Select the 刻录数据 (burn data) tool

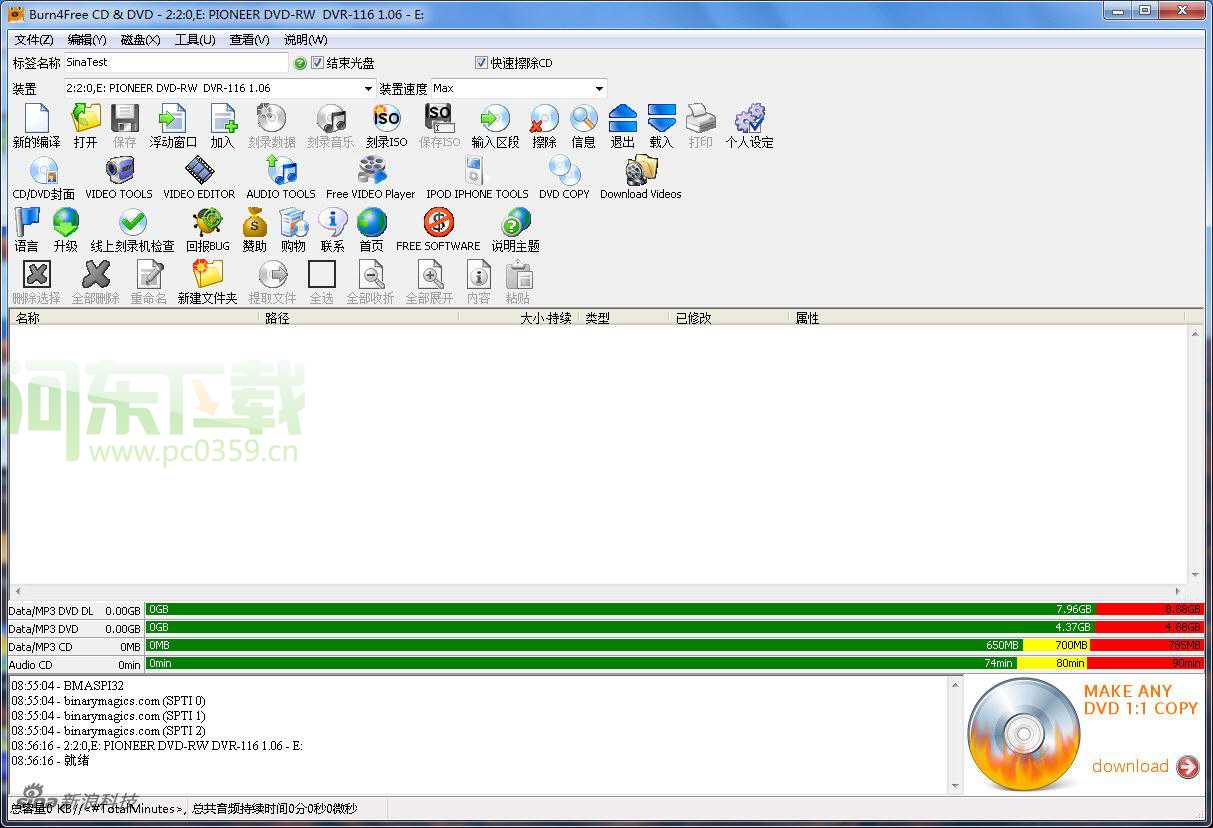270,124
